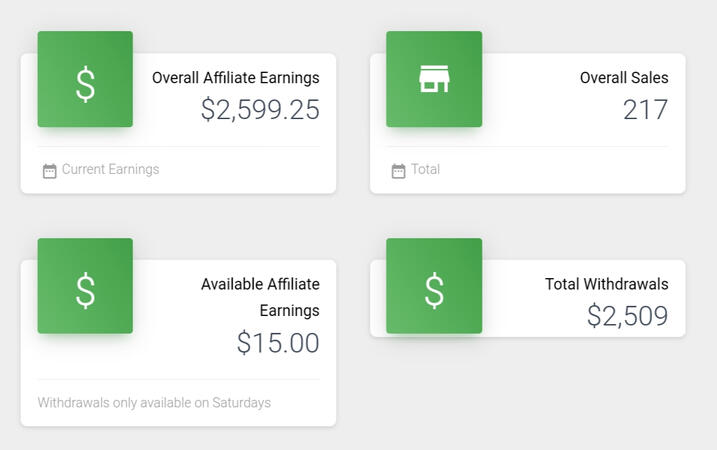Click the calendar icon beside Current Earnings

pyautogui.click(x=50, y=171)
